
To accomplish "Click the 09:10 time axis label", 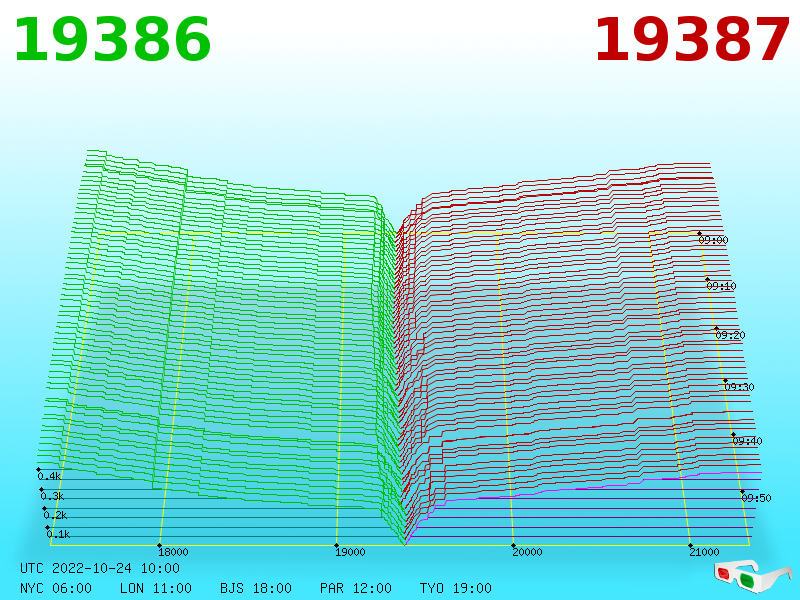I will click(x=721, y=286).
